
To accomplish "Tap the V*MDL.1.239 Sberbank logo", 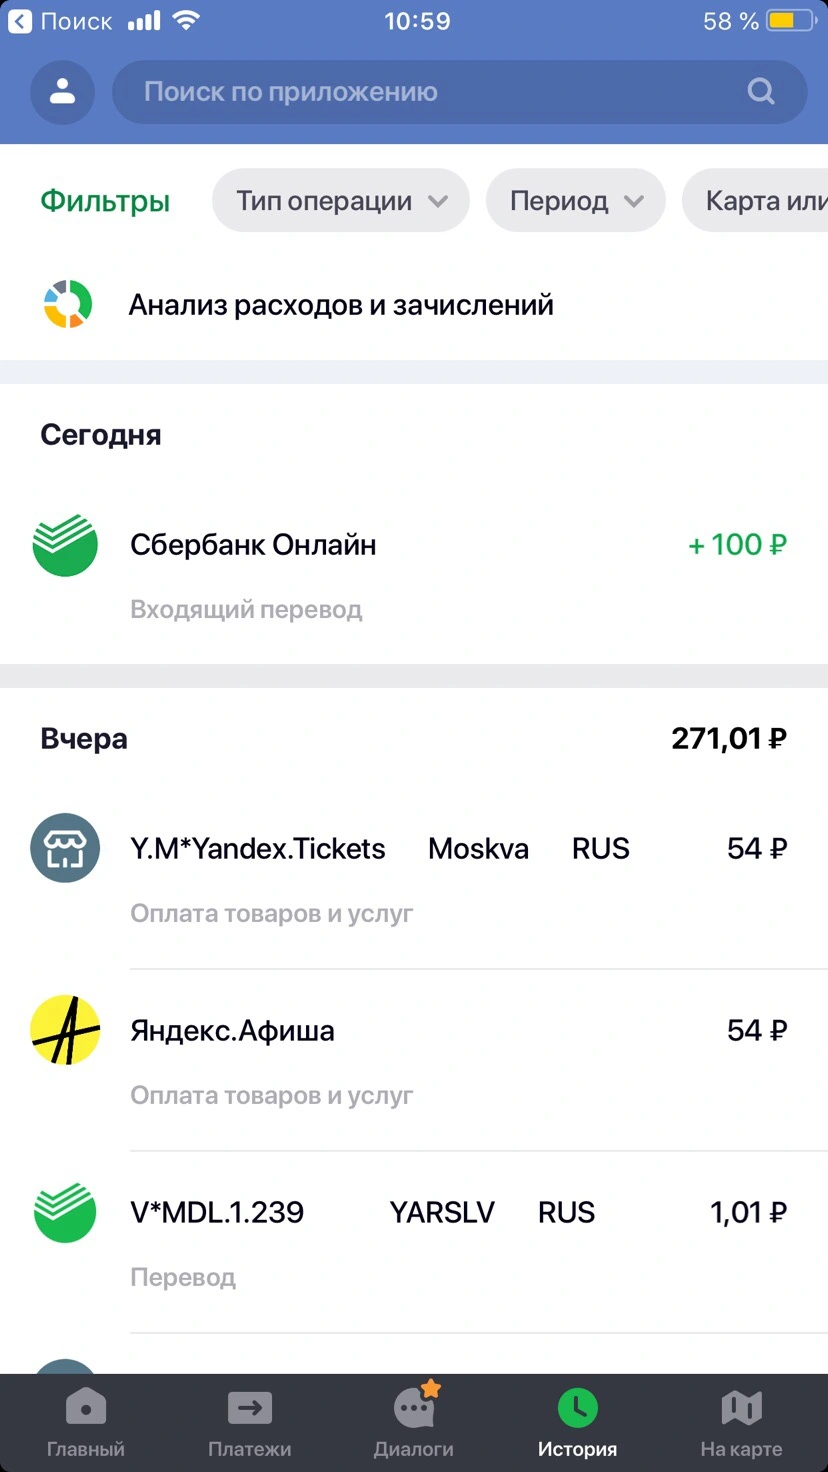I will [65, 1212].
